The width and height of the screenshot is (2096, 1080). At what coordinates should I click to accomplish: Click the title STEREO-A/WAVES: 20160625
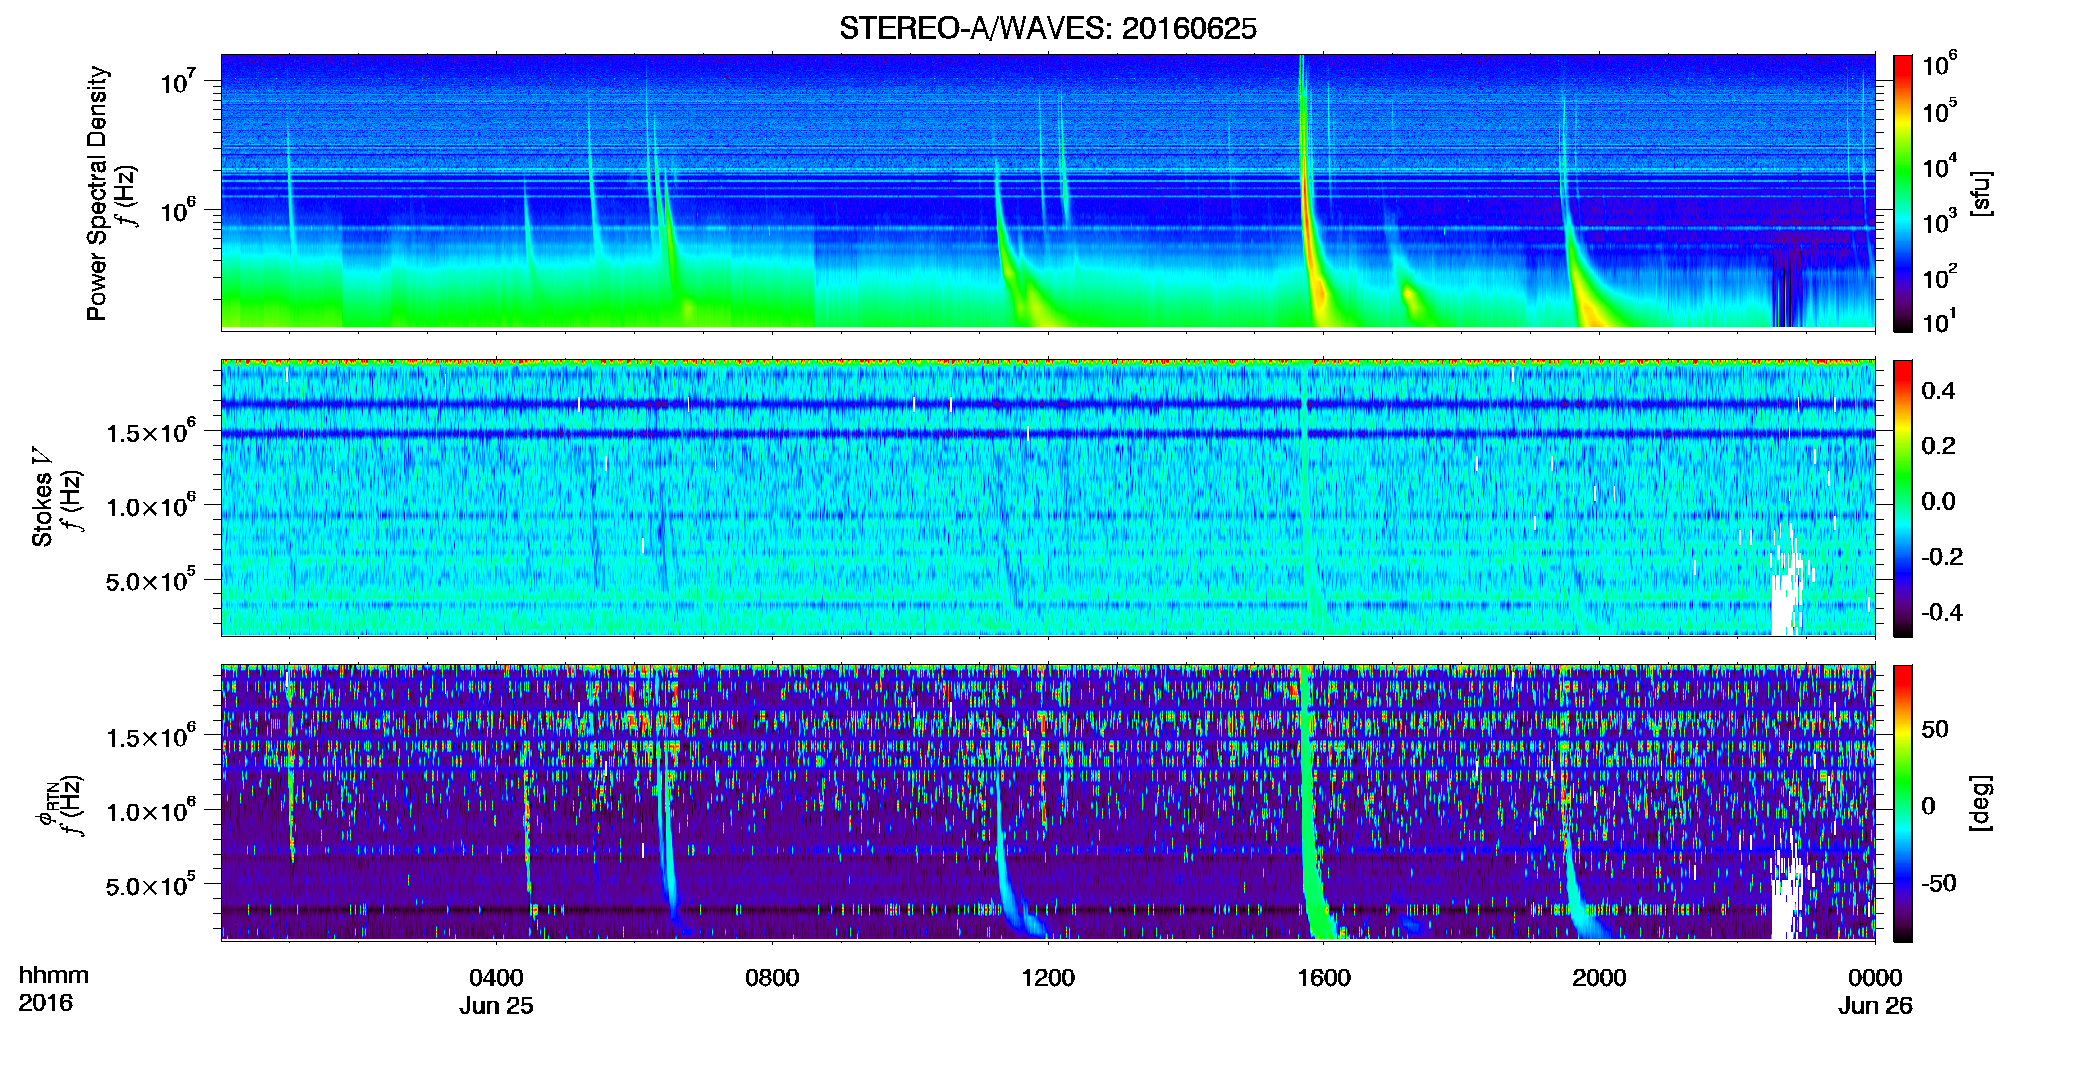coord(1047,29)
